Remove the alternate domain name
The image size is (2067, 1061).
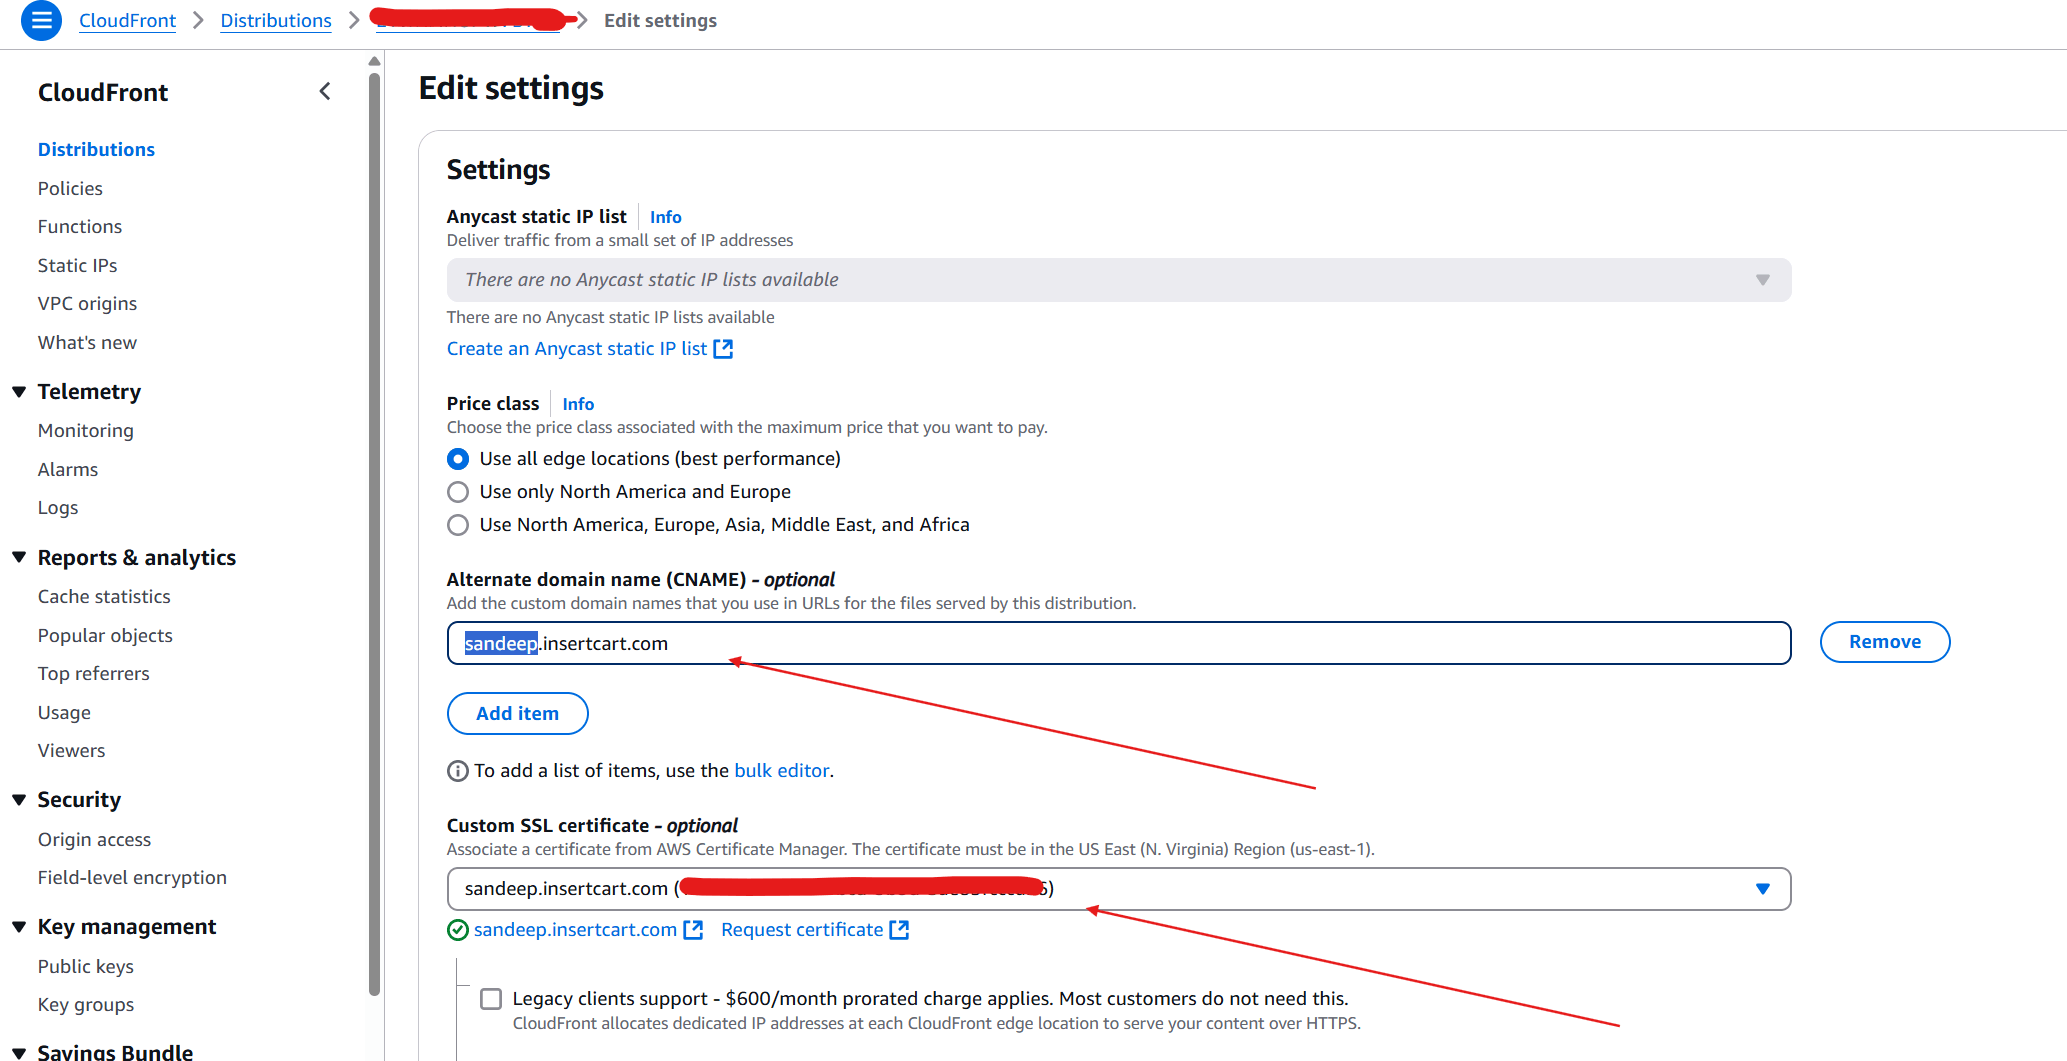click(x=1884, y=642)
